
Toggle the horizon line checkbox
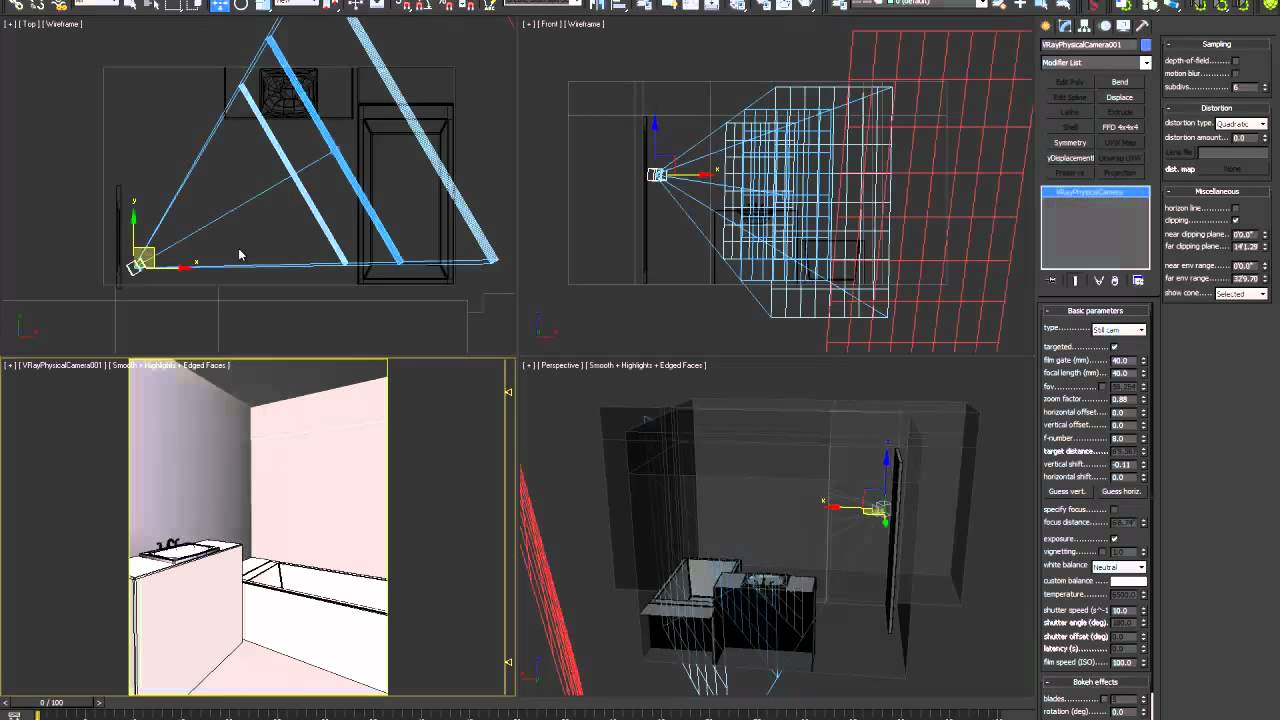pos(1236,208)
